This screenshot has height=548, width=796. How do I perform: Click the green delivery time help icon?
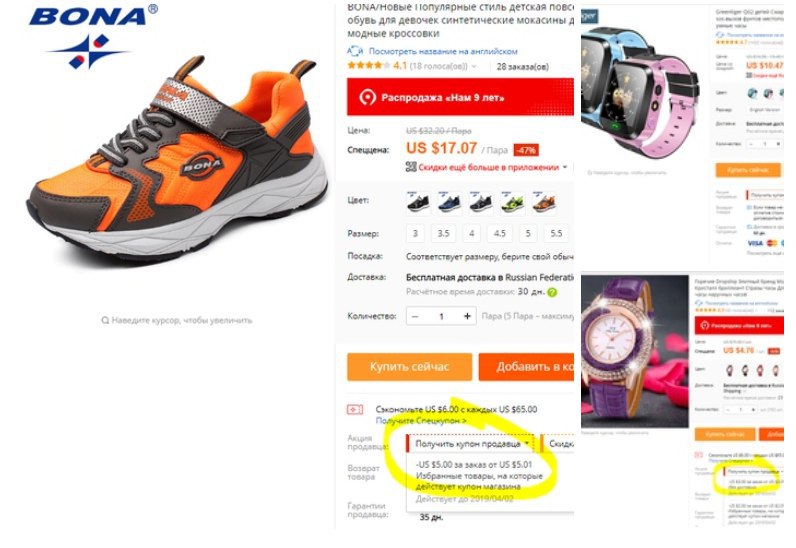click(x=552, y=293)
